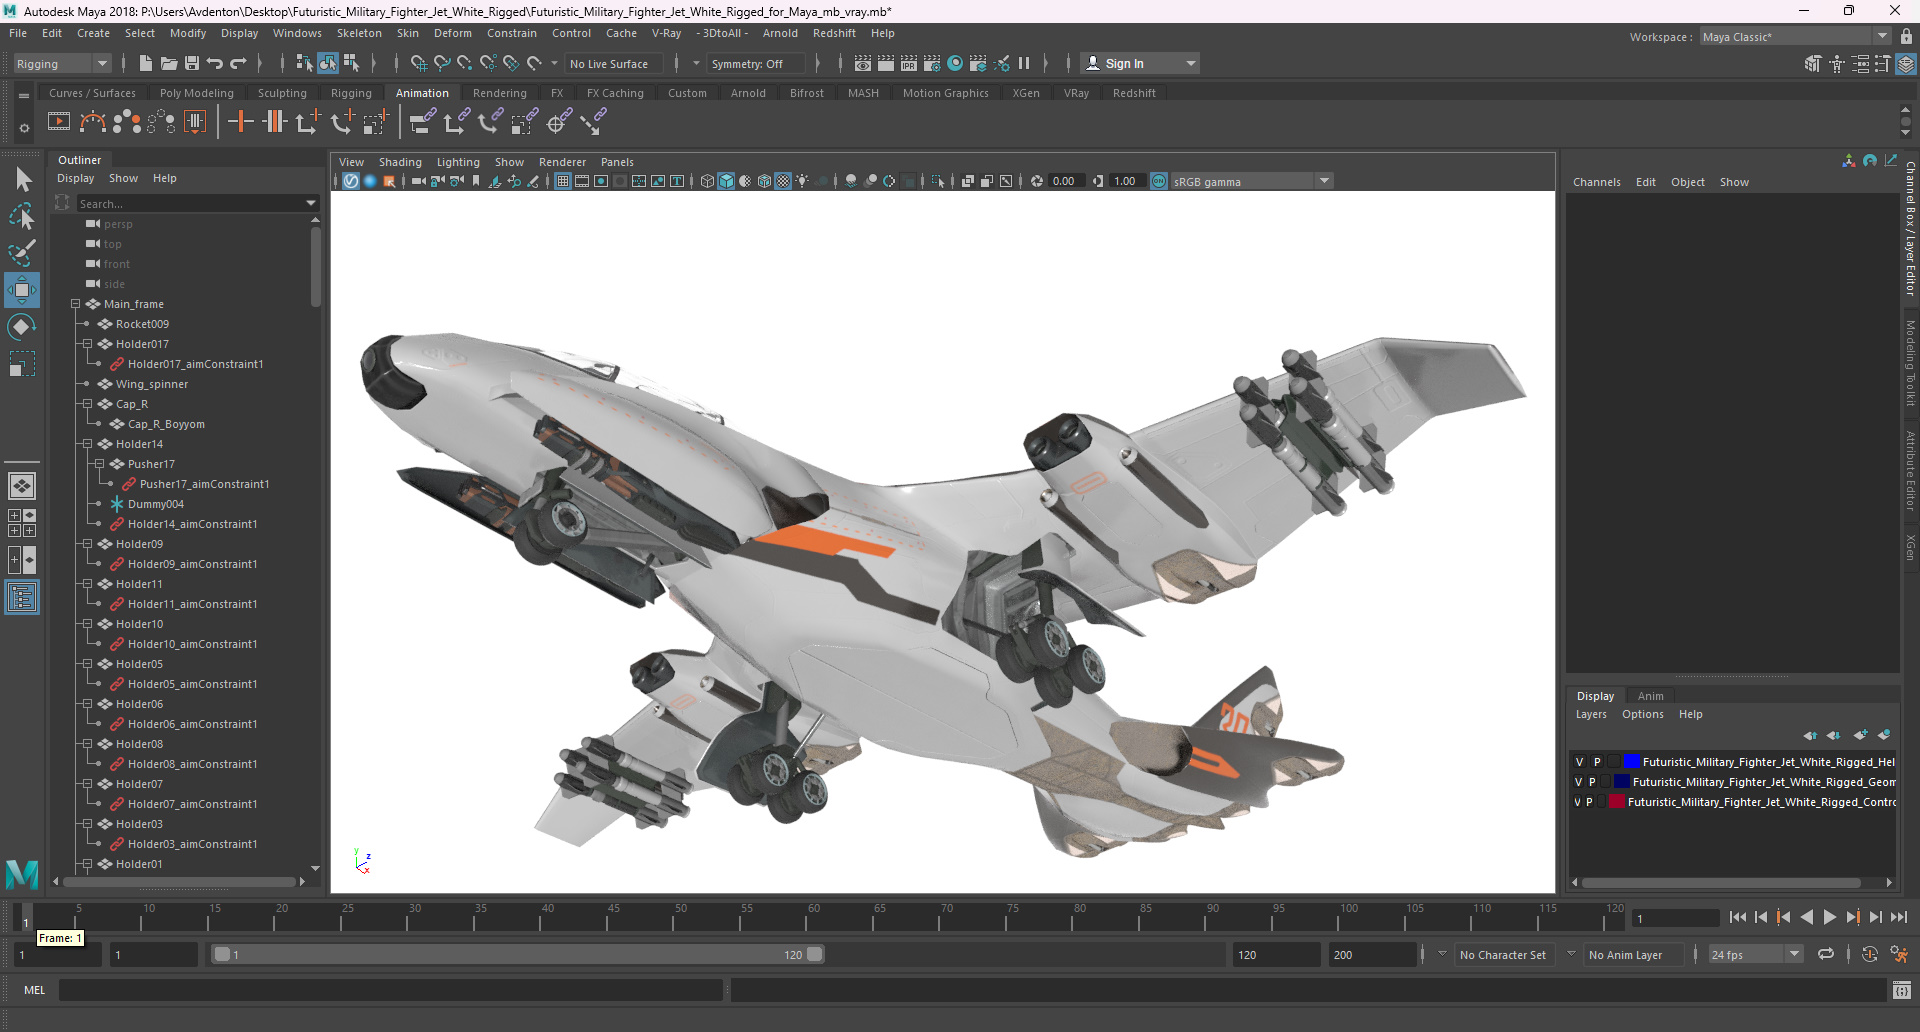Toggle viewport Grid display

point(563,181)
